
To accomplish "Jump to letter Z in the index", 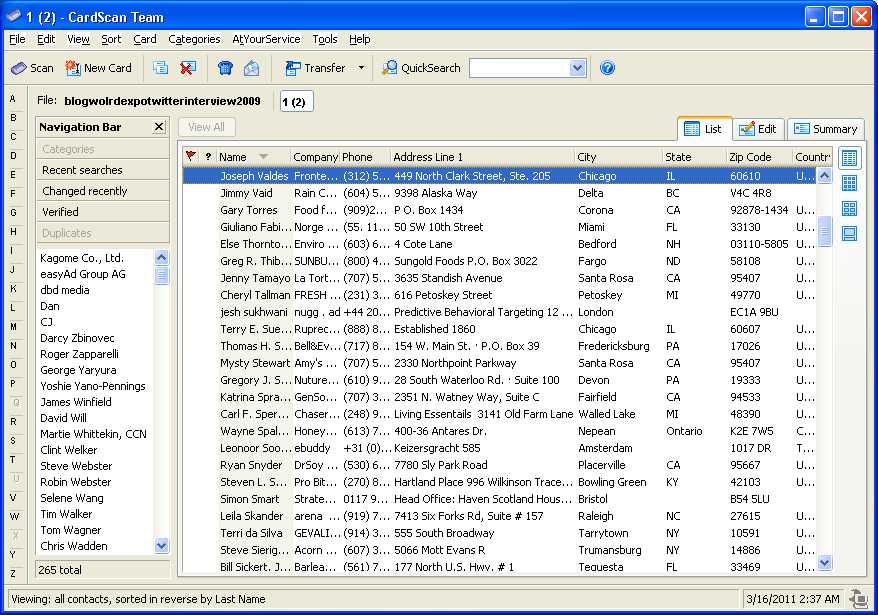I will click(x=13, y=574).
